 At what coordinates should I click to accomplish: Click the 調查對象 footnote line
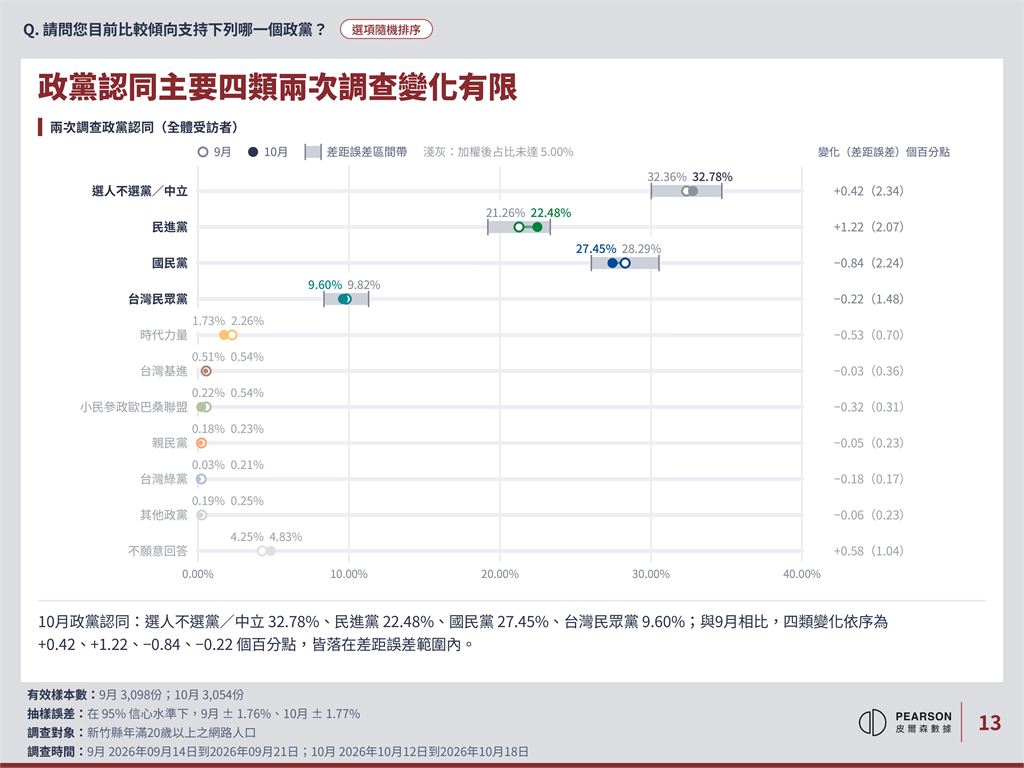click(142, 733)
